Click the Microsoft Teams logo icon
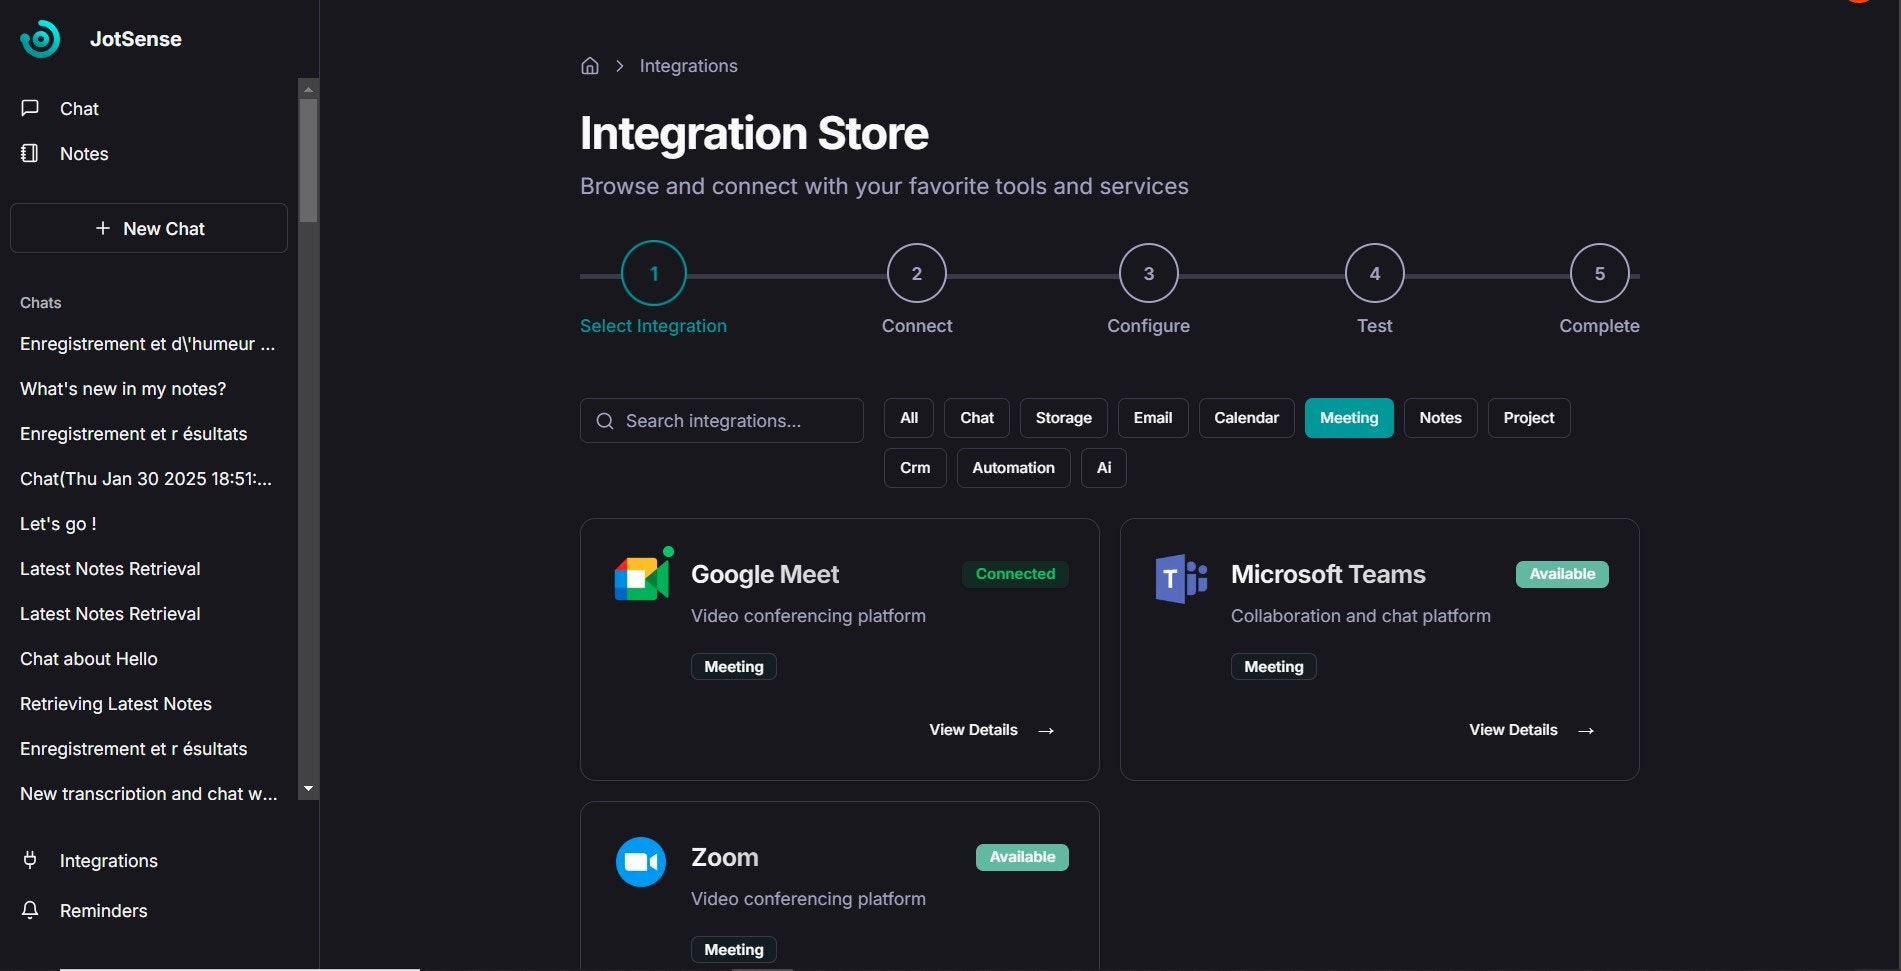The width and height of the screenshot is (1901, 971). 1181,578
